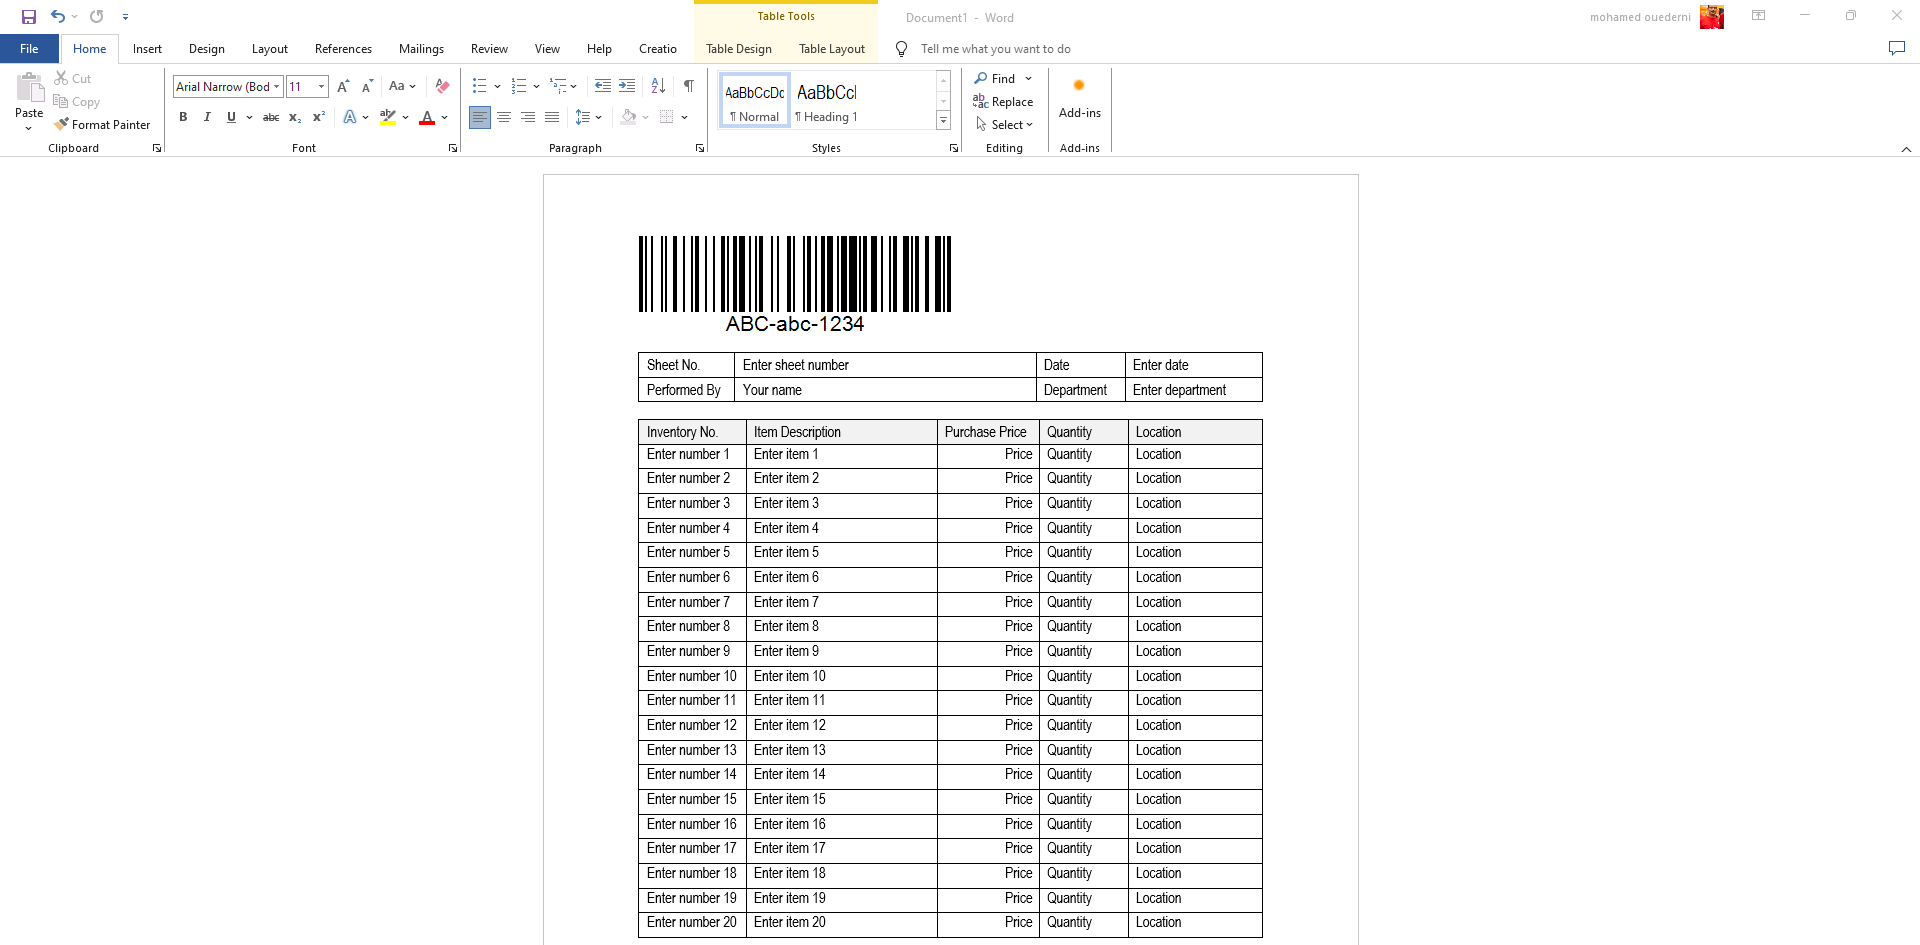This screenshot has height=945, width=1920.
Task: Open ribbon display options icon
Action: (x=1758, y=16)
